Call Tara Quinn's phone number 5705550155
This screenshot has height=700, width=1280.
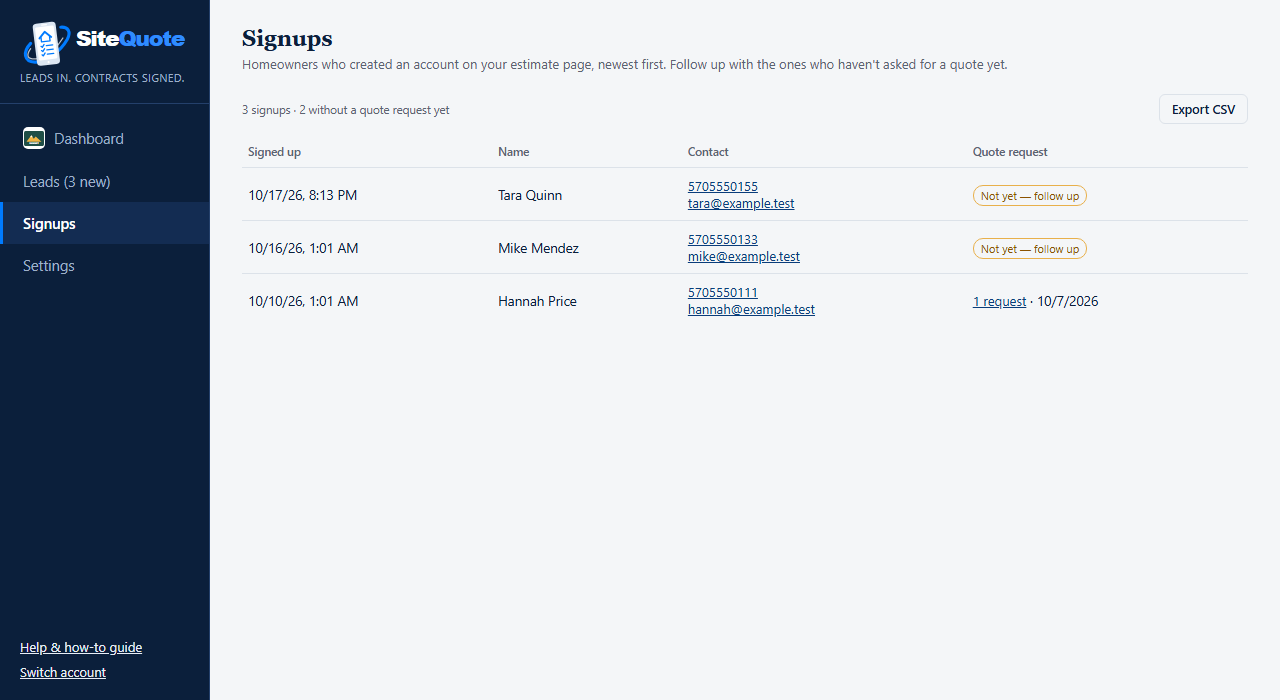click(723, 187)
